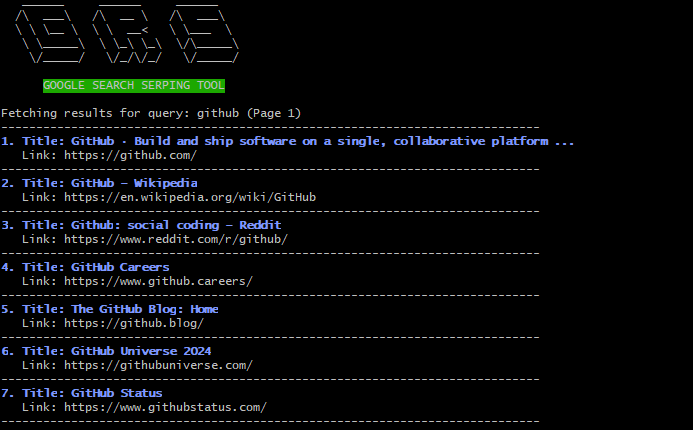Click the GOOGLE SEARCH SERPING TOOL banner
The image size is (693, 430).
point(134,85)
